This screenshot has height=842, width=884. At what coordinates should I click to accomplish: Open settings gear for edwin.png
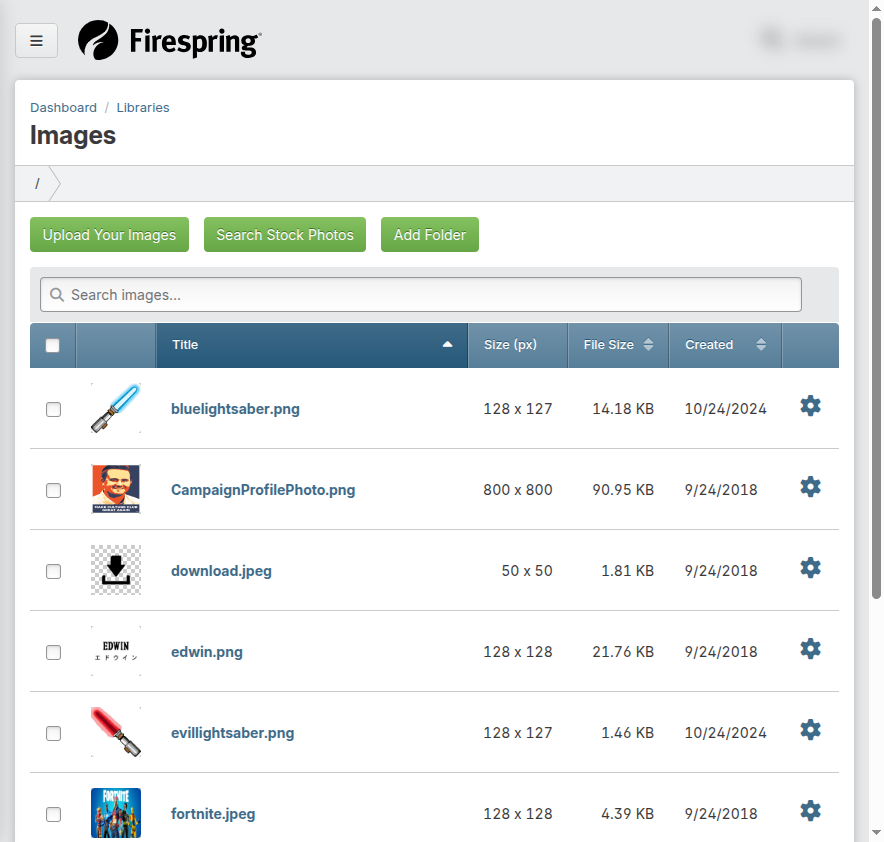click(x=810, y=649)
